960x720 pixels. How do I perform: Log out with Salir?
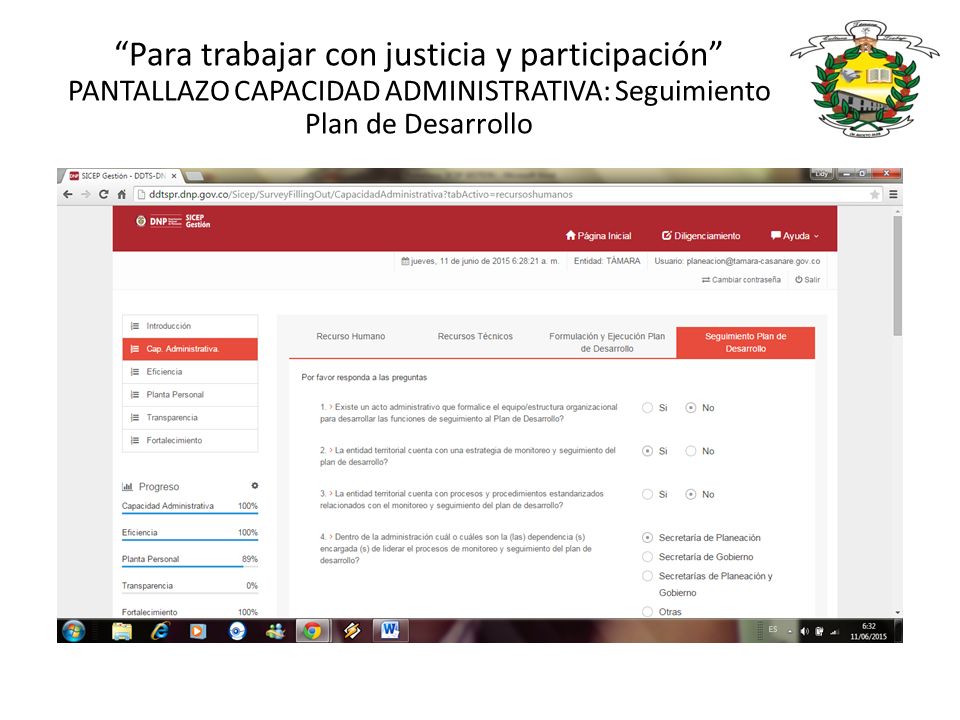pyautogui.click(x=808, y=279)
